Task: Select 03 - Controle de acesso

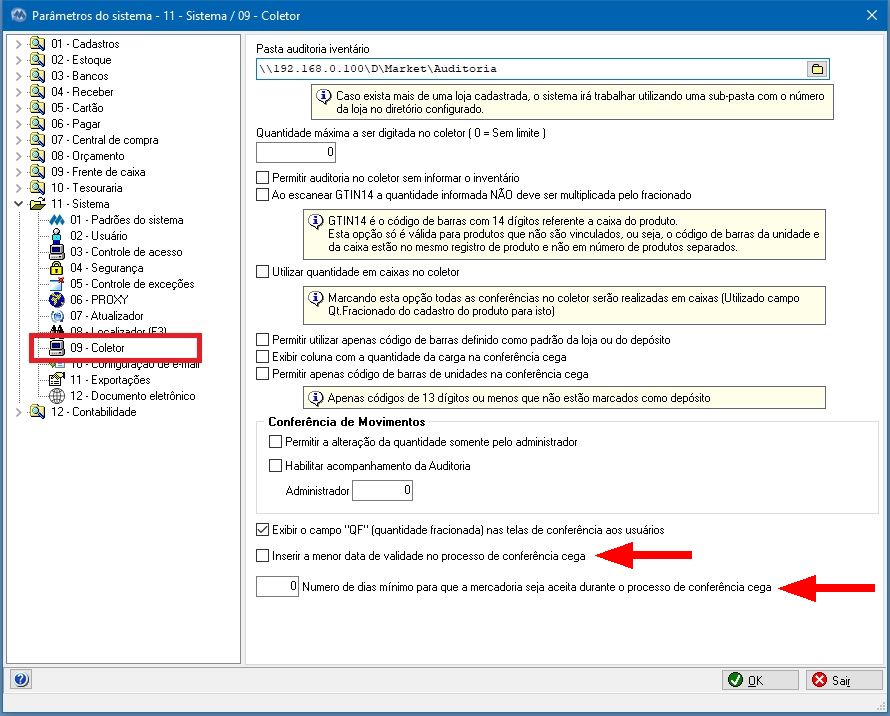Action: pyautogui.click(x=126, y=252)
